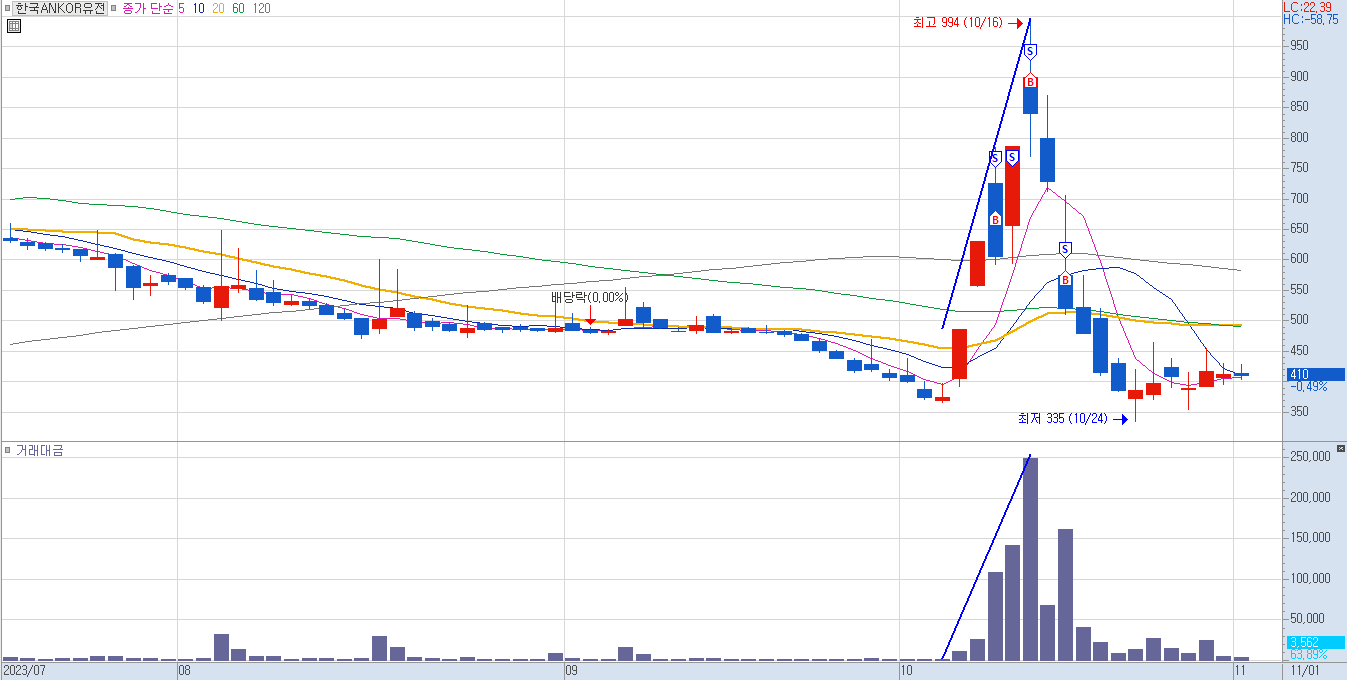Click the 08 month axis label
The height and width of the screenshot is (680, 1347).
184,670
